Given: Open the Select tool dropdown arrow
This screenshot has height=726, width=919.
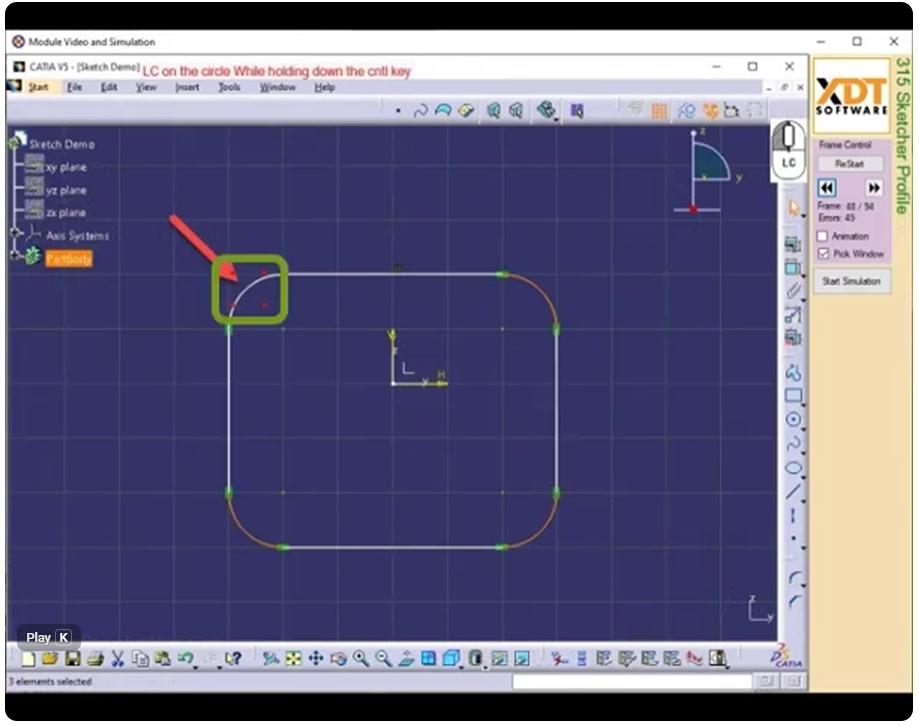Looking at the screenshot, I should pos(804,217).
